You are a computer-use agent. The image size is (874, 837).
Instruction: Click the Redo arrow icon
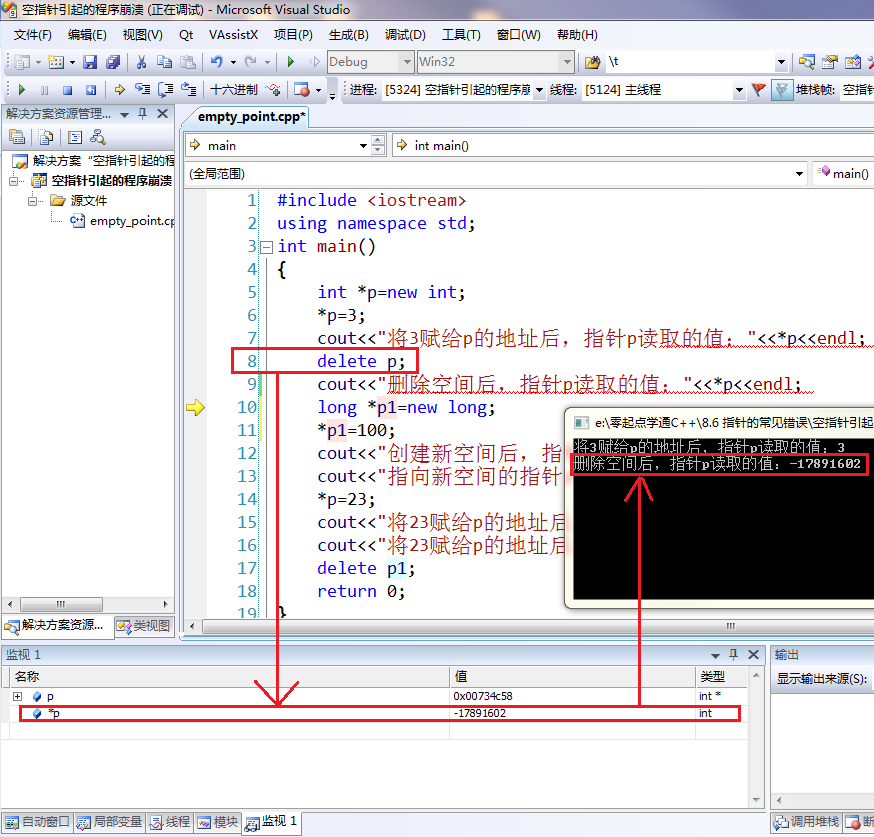(251, 62)
